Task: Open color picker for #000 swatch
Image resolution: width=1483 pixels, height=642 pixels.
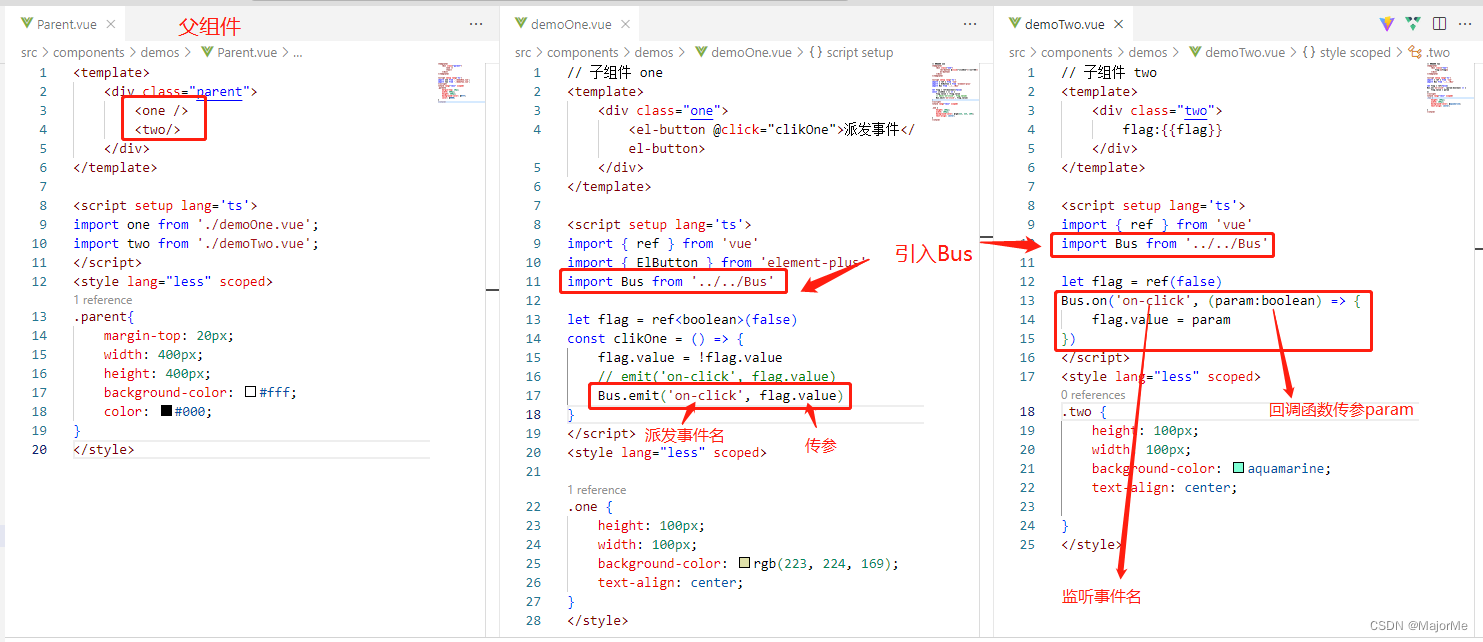Action: pyautogui.click(x=166, y=411)
